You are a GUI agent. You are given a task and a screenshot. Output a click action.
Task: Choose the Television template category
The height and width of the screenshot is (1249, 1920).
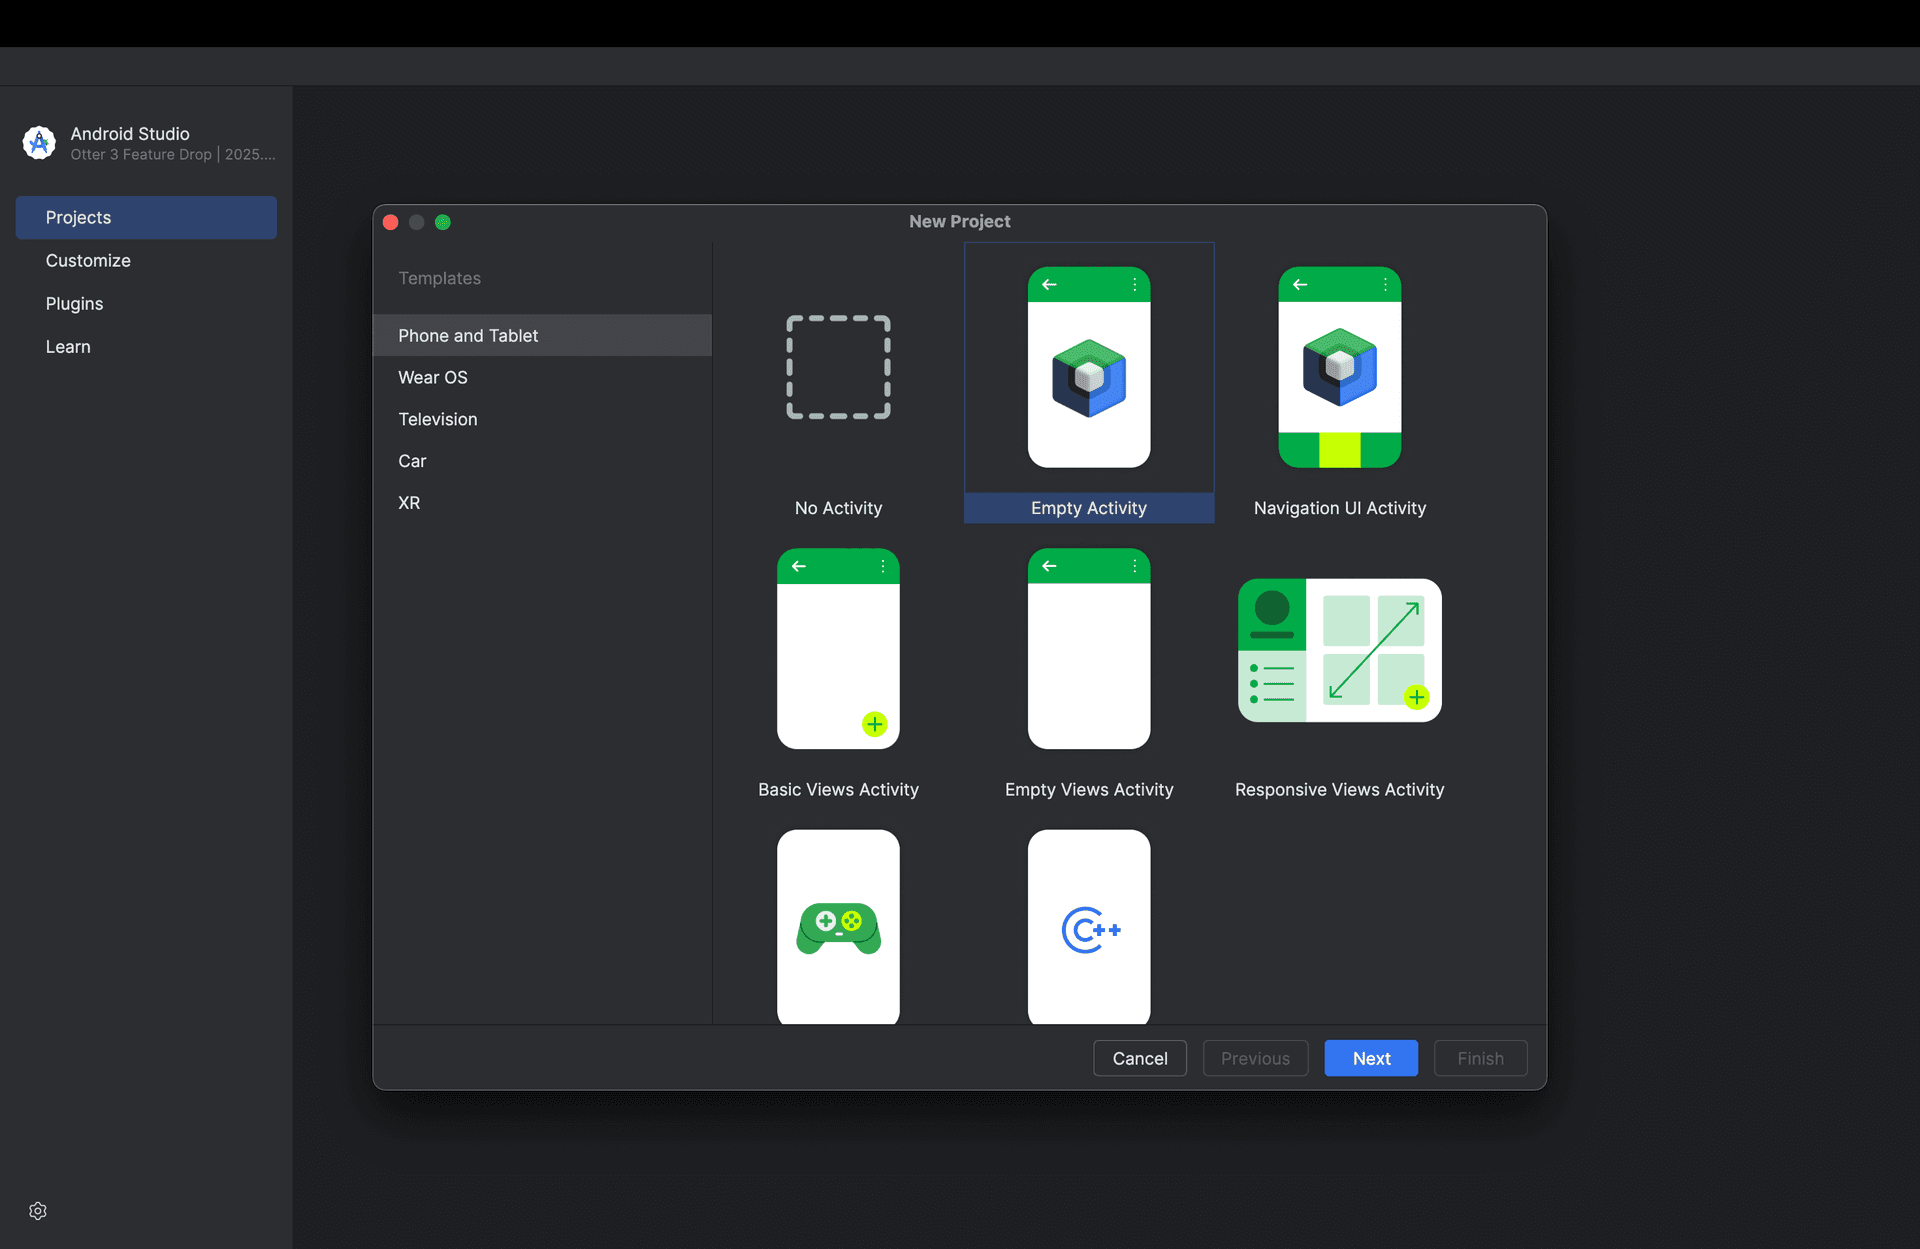point(542,419)
